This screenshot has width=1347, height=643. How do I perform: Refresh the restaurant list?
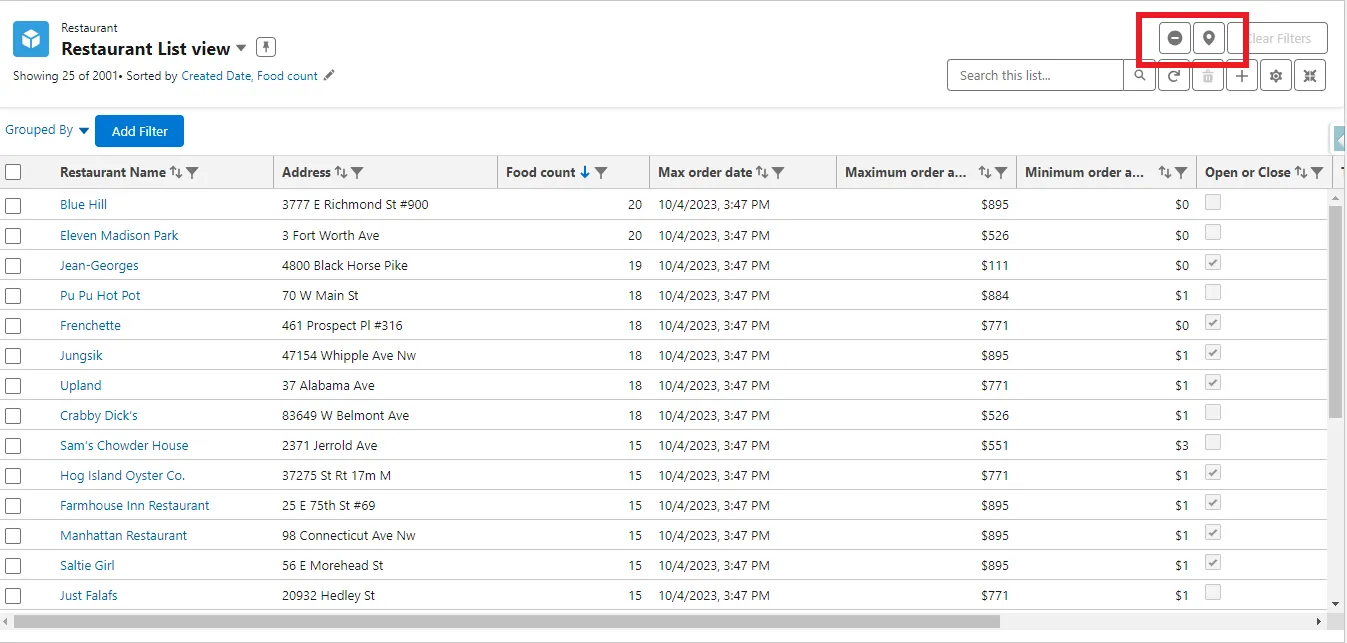coord(1174,75)
